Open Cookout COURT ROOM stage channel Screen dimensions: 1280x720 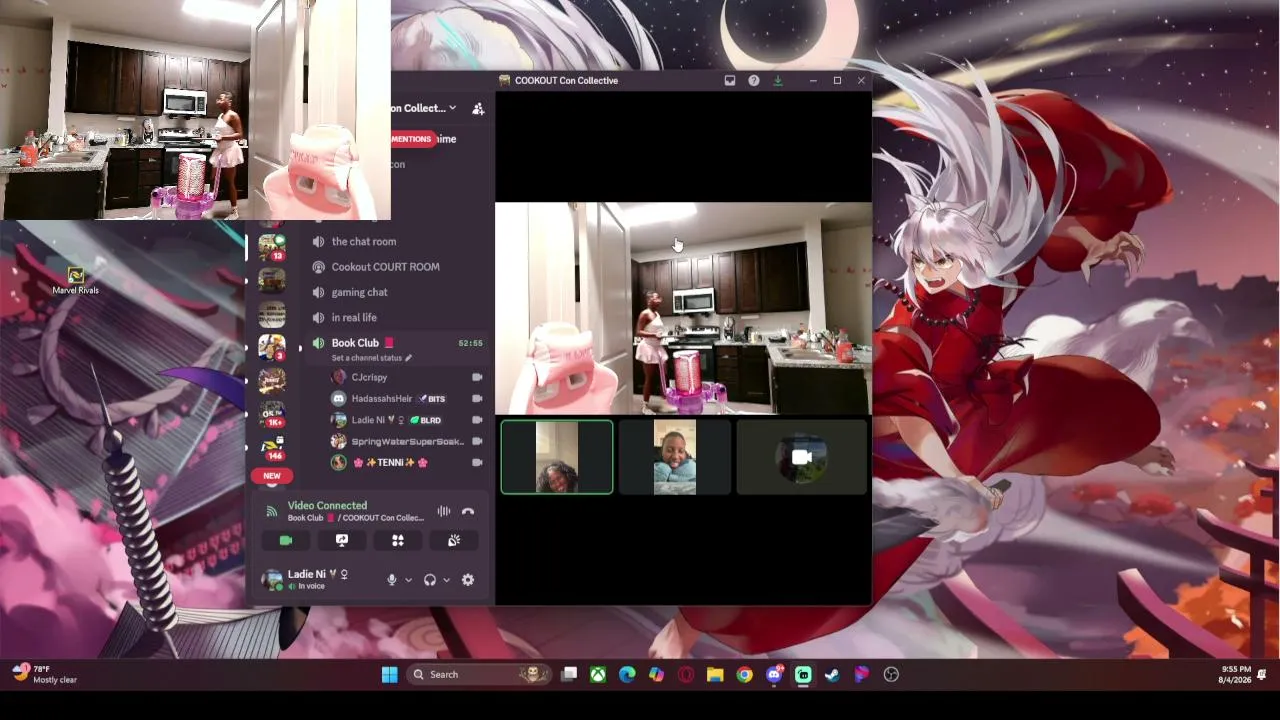pos(385,267)
